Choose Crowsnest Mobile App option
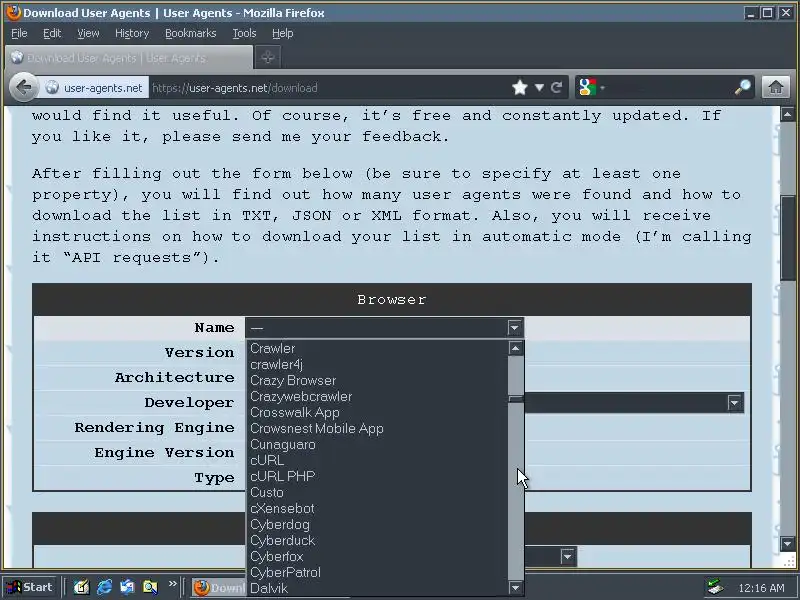The image size is (800, 600). [378, 429]
